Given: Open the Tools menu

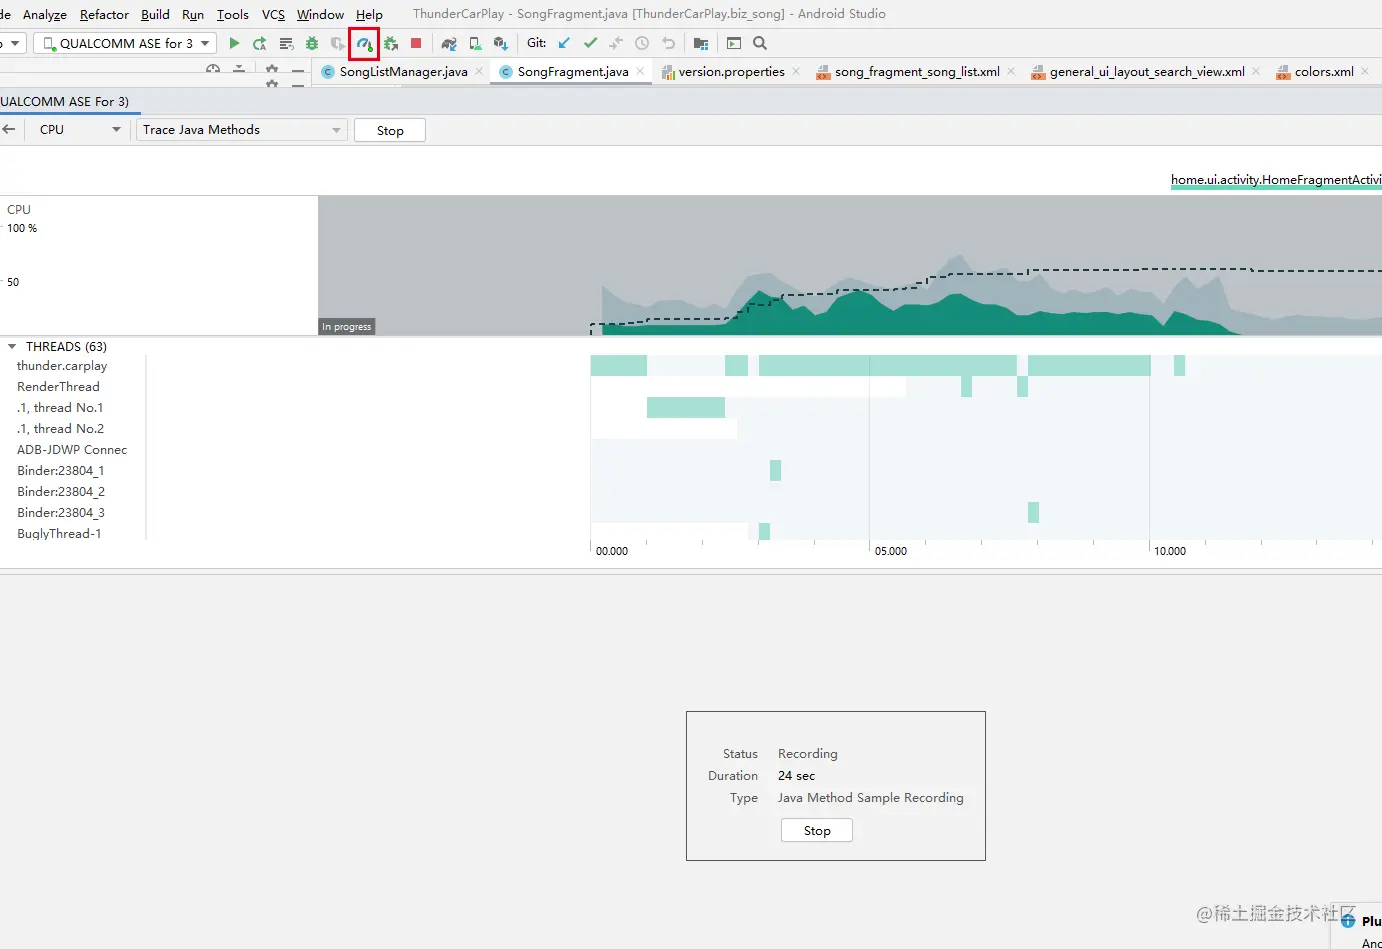Looking at the screenshot, I should coord(233,14).
